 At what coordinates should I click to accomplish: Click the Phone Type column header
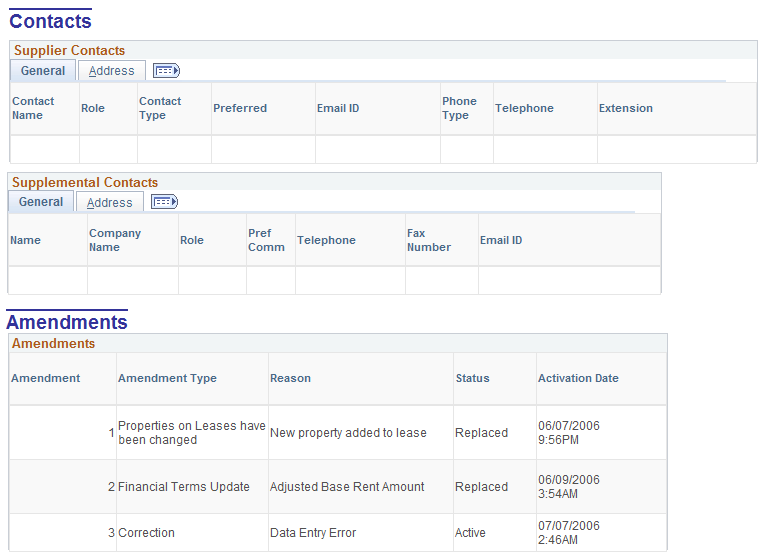459,108
